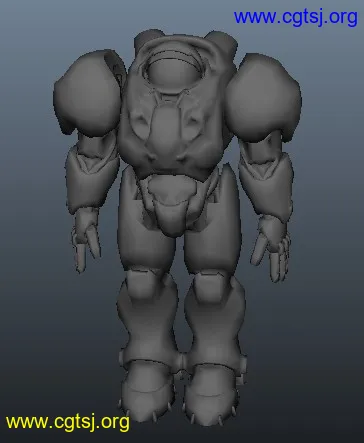The height and width of the screenshot is (443, 364).
Task: Select the thigh armor on the right side
Action: tap(213, 227)
